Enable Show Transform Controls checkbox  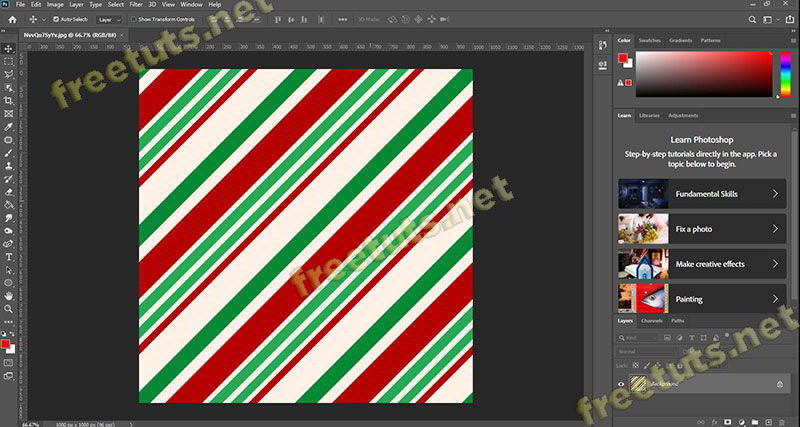134,19
